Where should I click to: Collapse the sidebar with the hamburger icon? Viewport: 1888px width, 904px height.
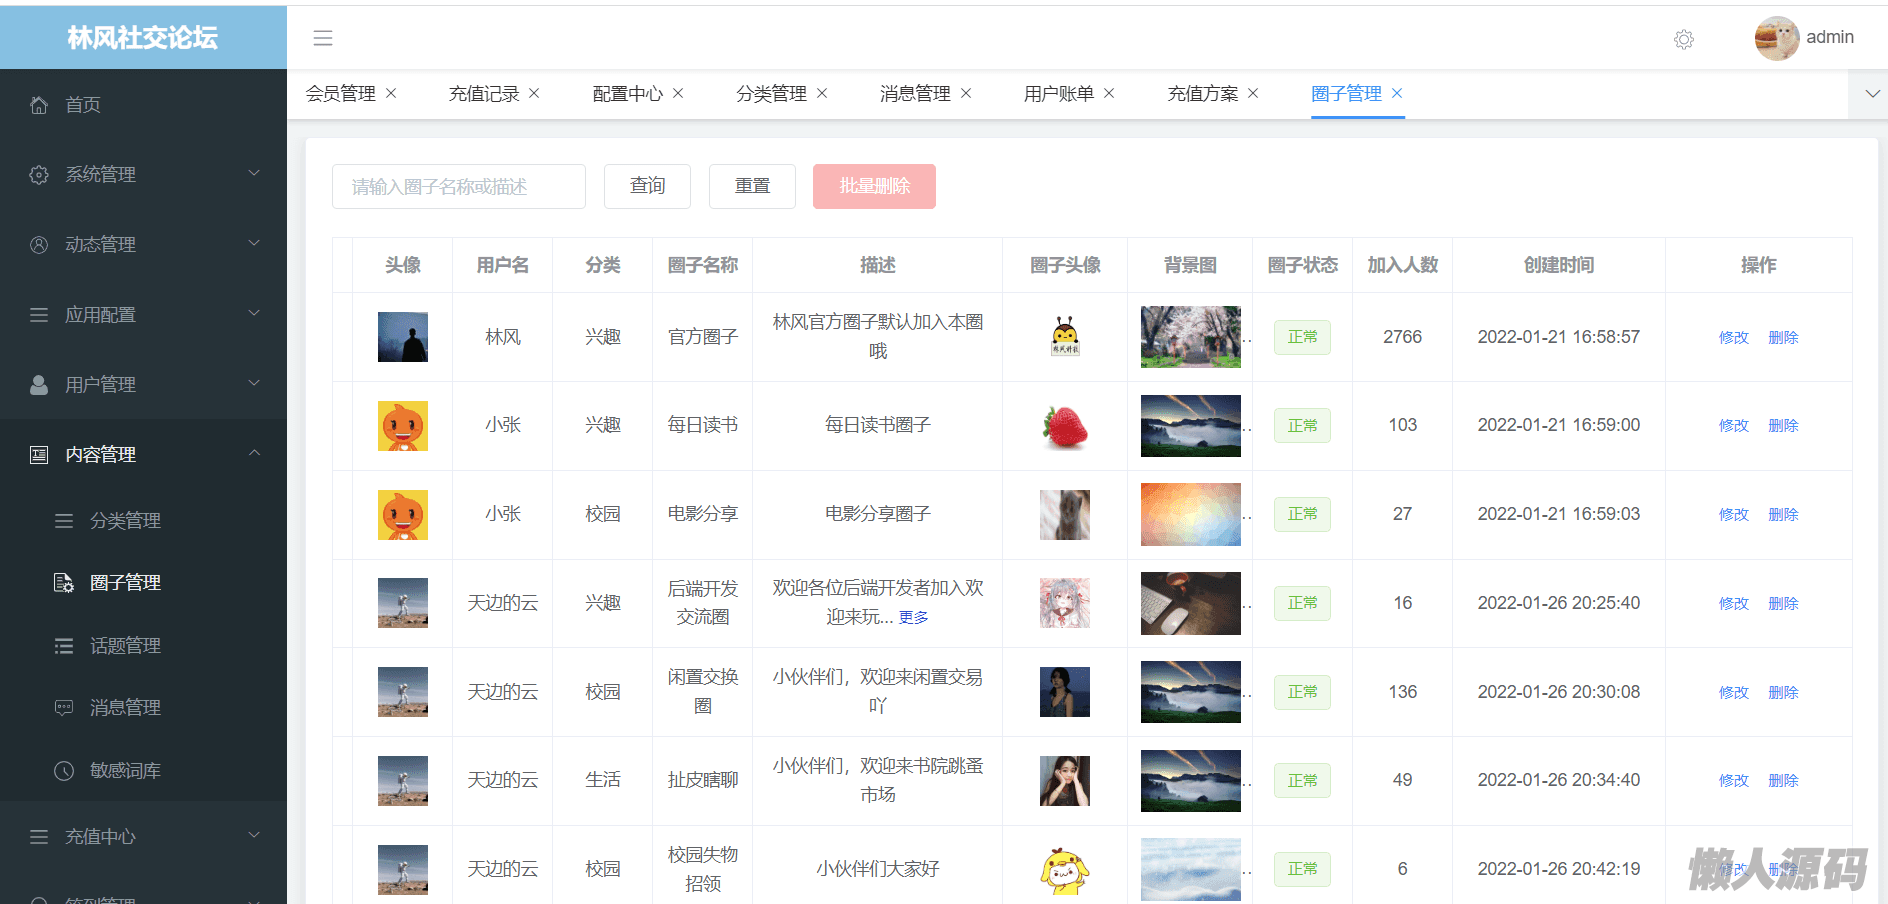click(x=322, y=38)
